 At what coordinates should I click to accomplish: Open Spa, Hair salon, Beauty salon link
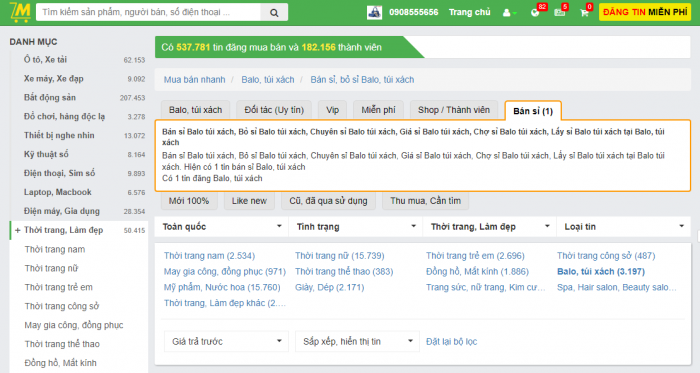click(x=617, y=287)
